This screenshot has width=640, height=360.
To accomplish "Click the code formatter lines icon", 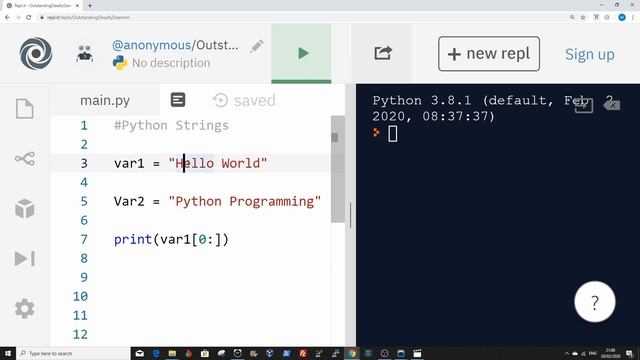I will [x=178, y=100].
